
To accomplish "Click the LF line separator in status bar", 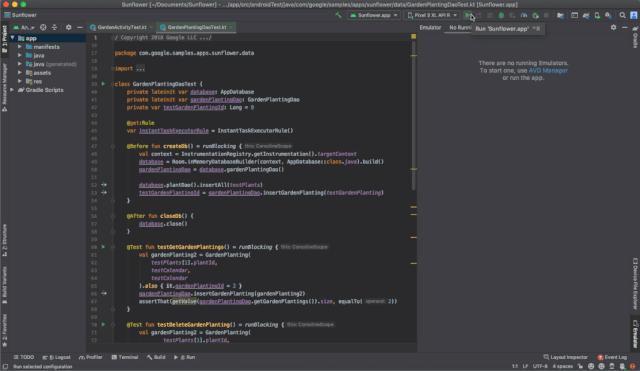I will coord(525,367).
